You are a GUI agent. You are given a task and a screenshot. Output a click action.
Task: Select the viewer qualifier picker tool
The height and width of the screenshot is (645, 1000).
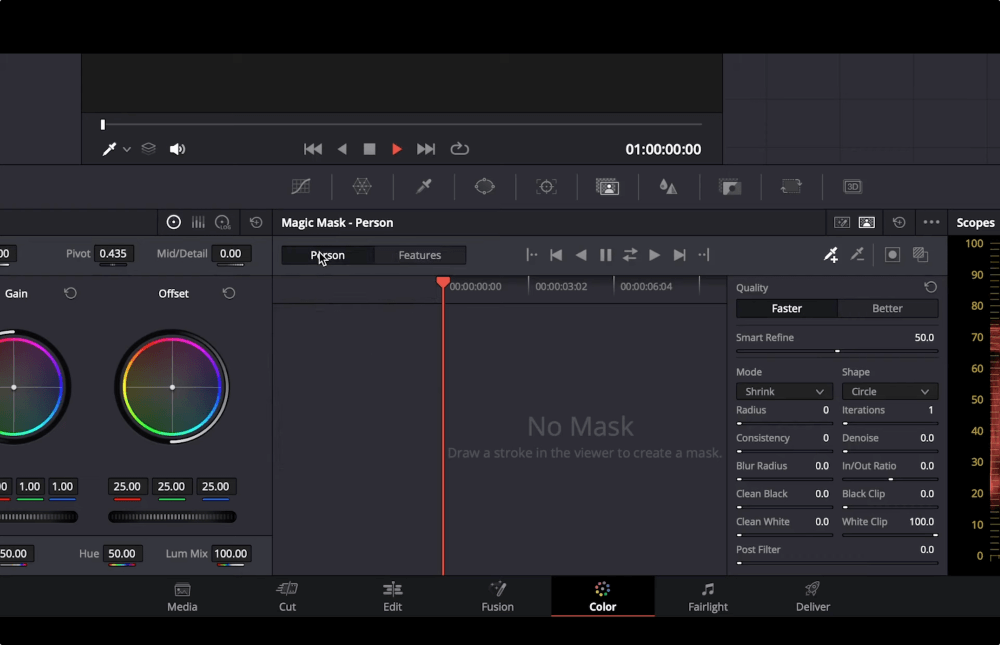(109, 149)
